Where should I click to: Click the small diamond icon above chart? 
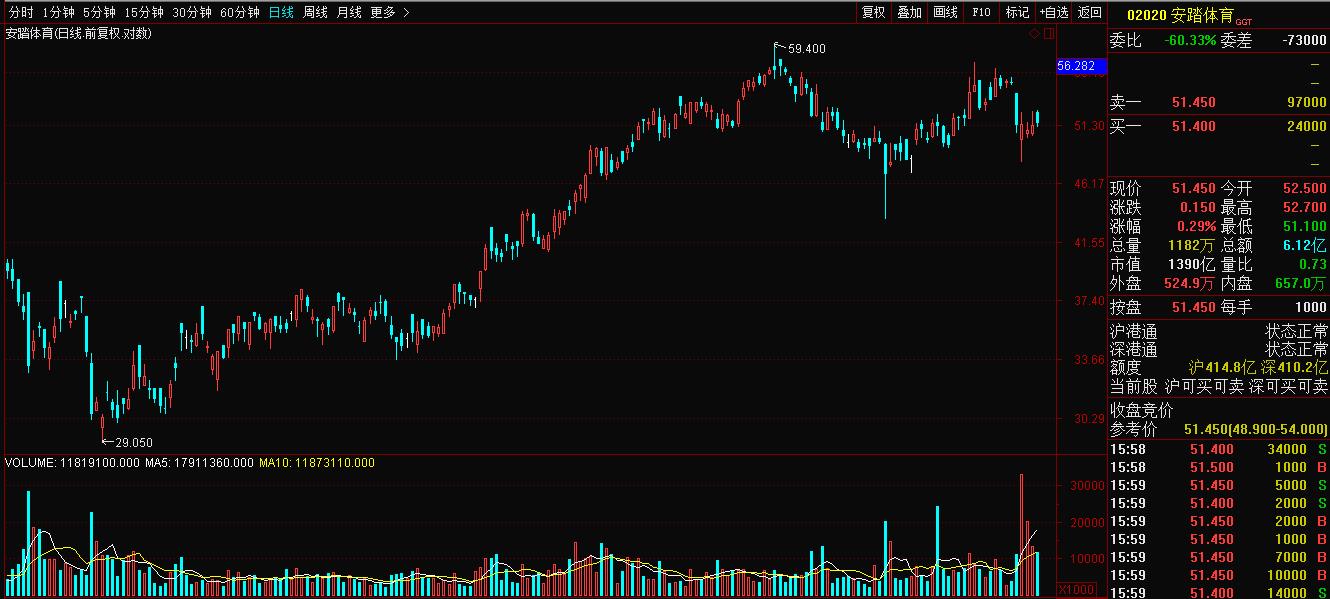(1035, 33)
